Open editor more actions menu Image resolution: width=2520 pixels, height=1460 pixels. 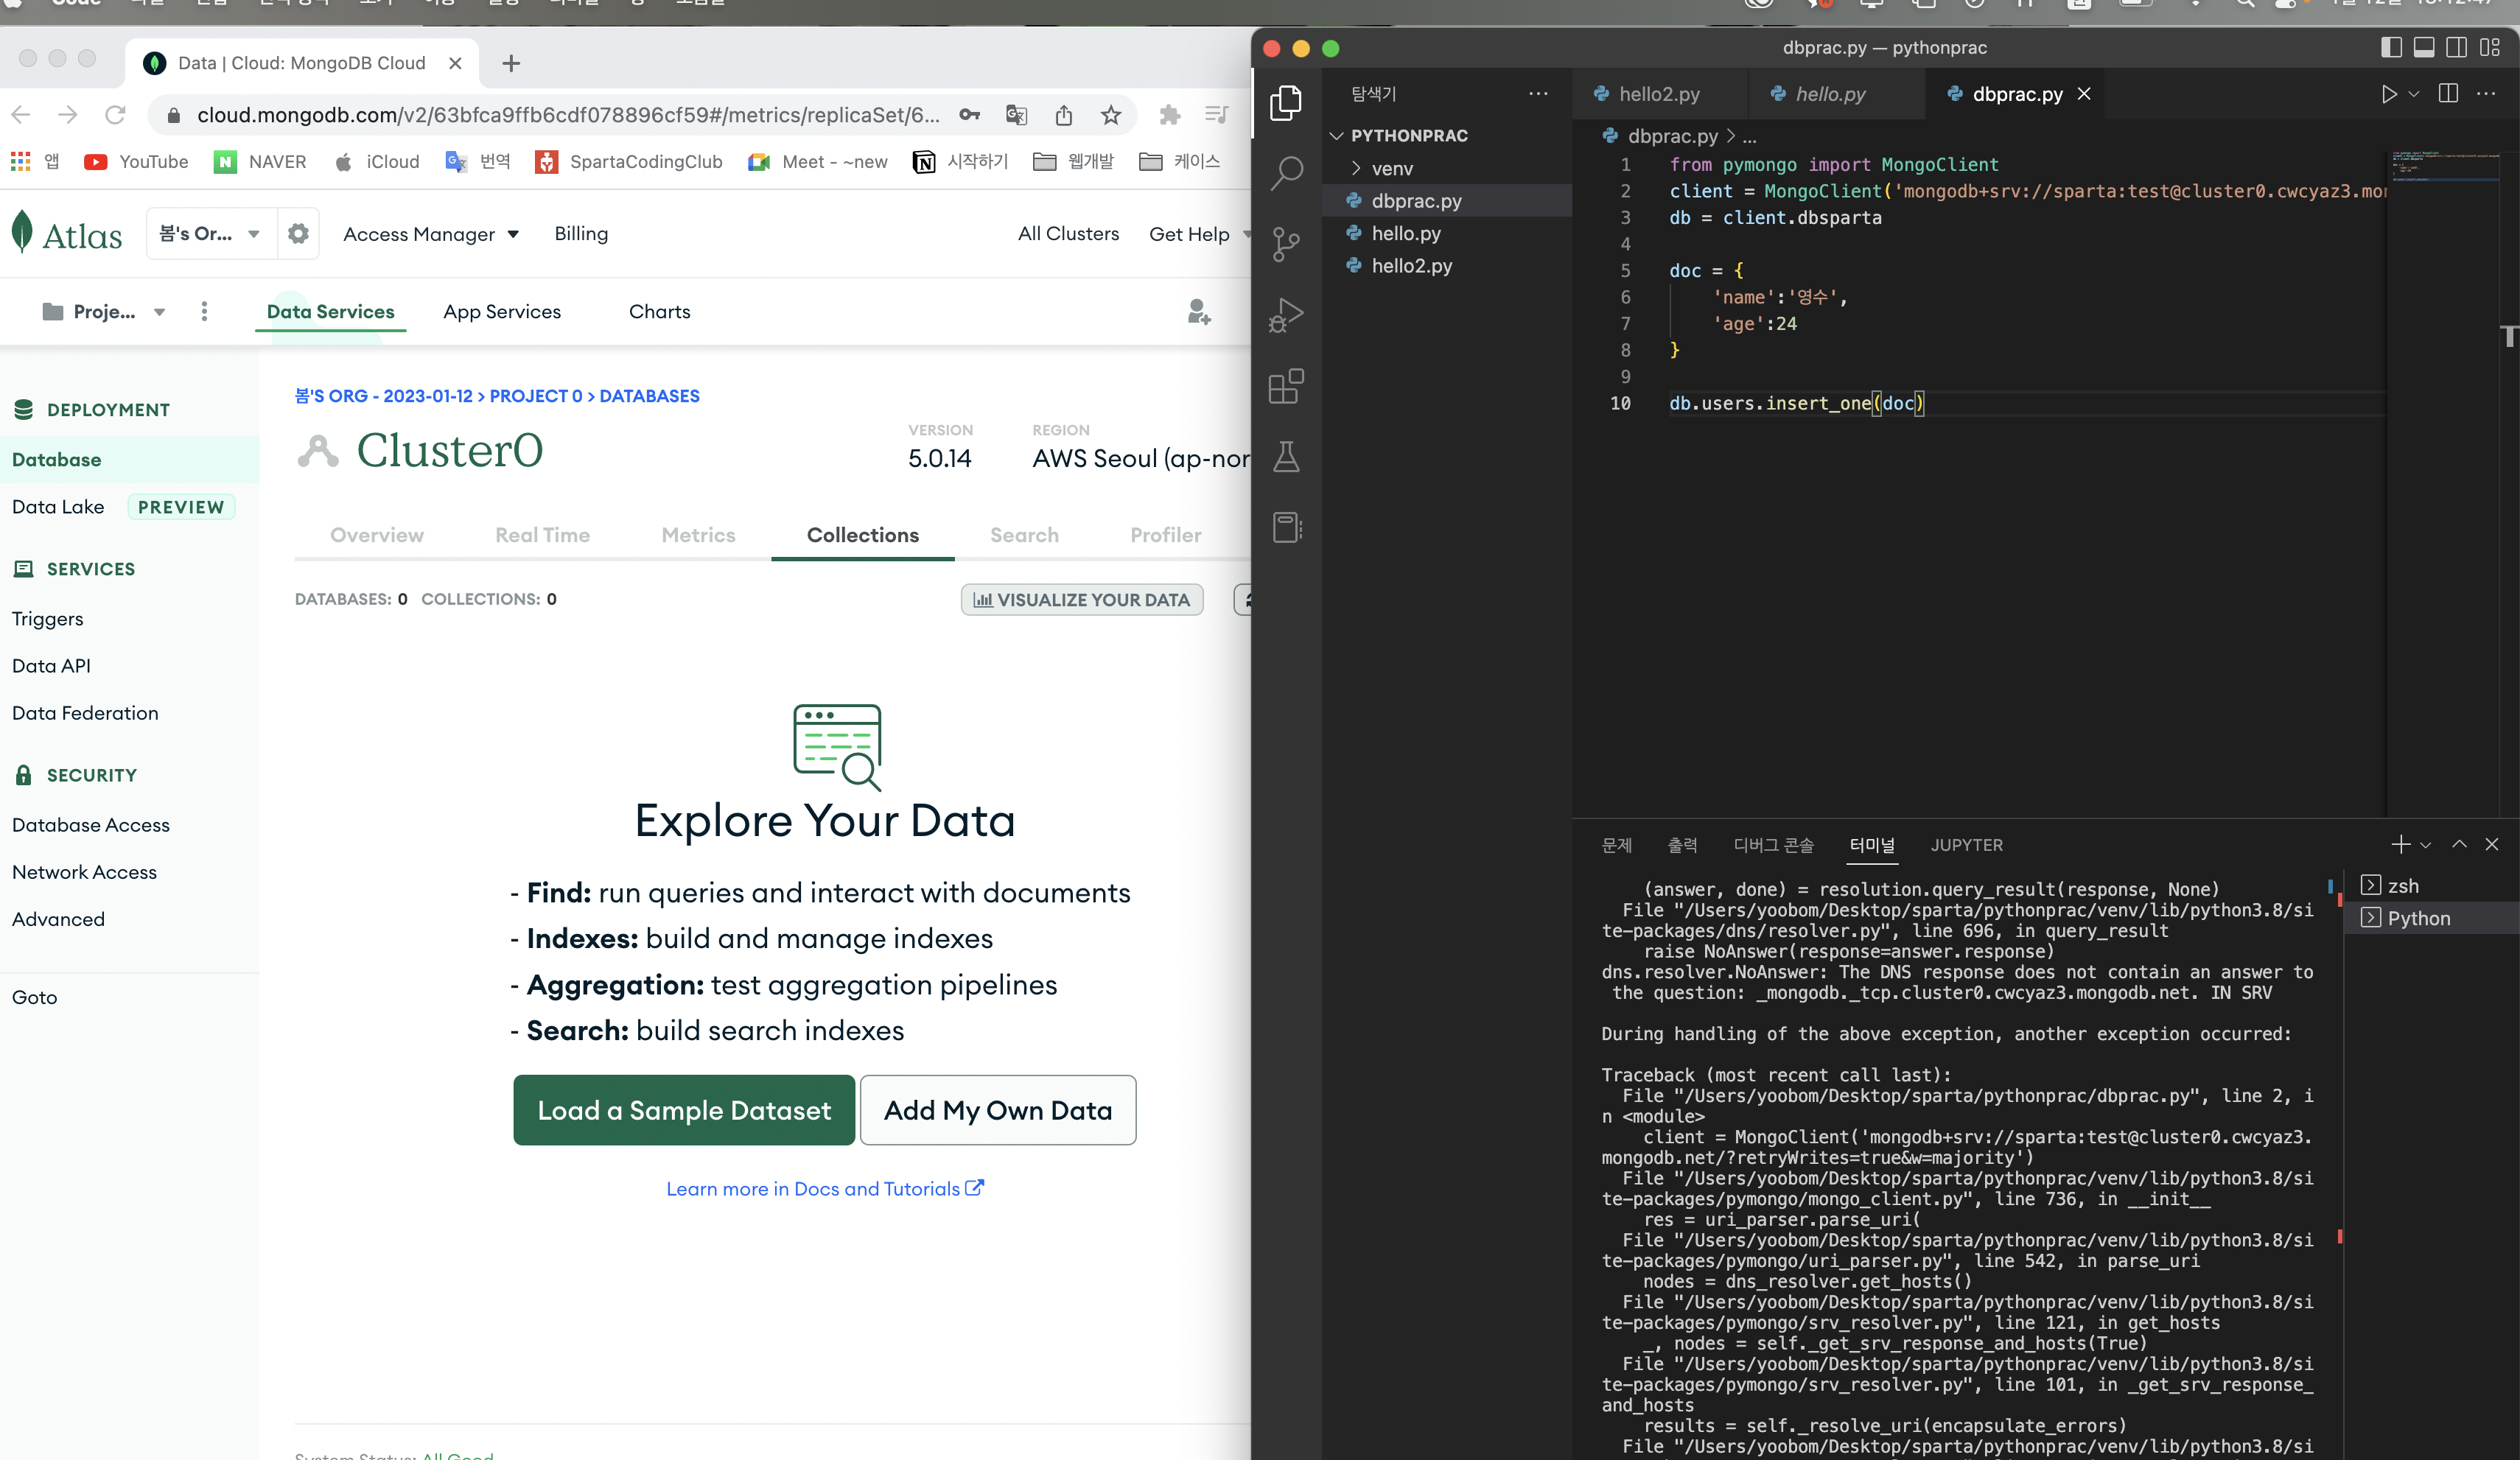[2486, 94]
